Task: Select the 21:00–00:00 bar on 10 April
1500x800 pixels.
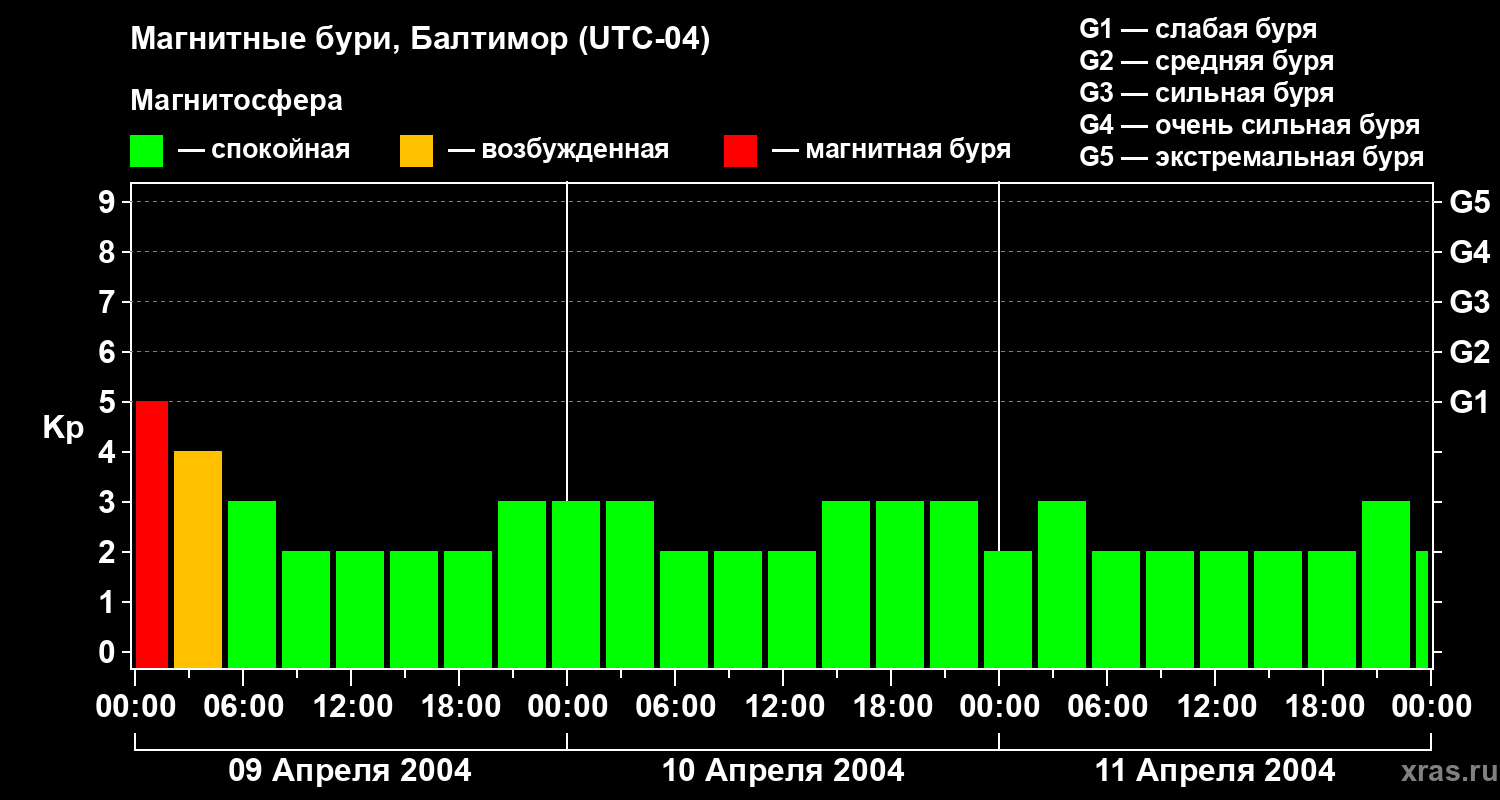Action: [954, 584]
